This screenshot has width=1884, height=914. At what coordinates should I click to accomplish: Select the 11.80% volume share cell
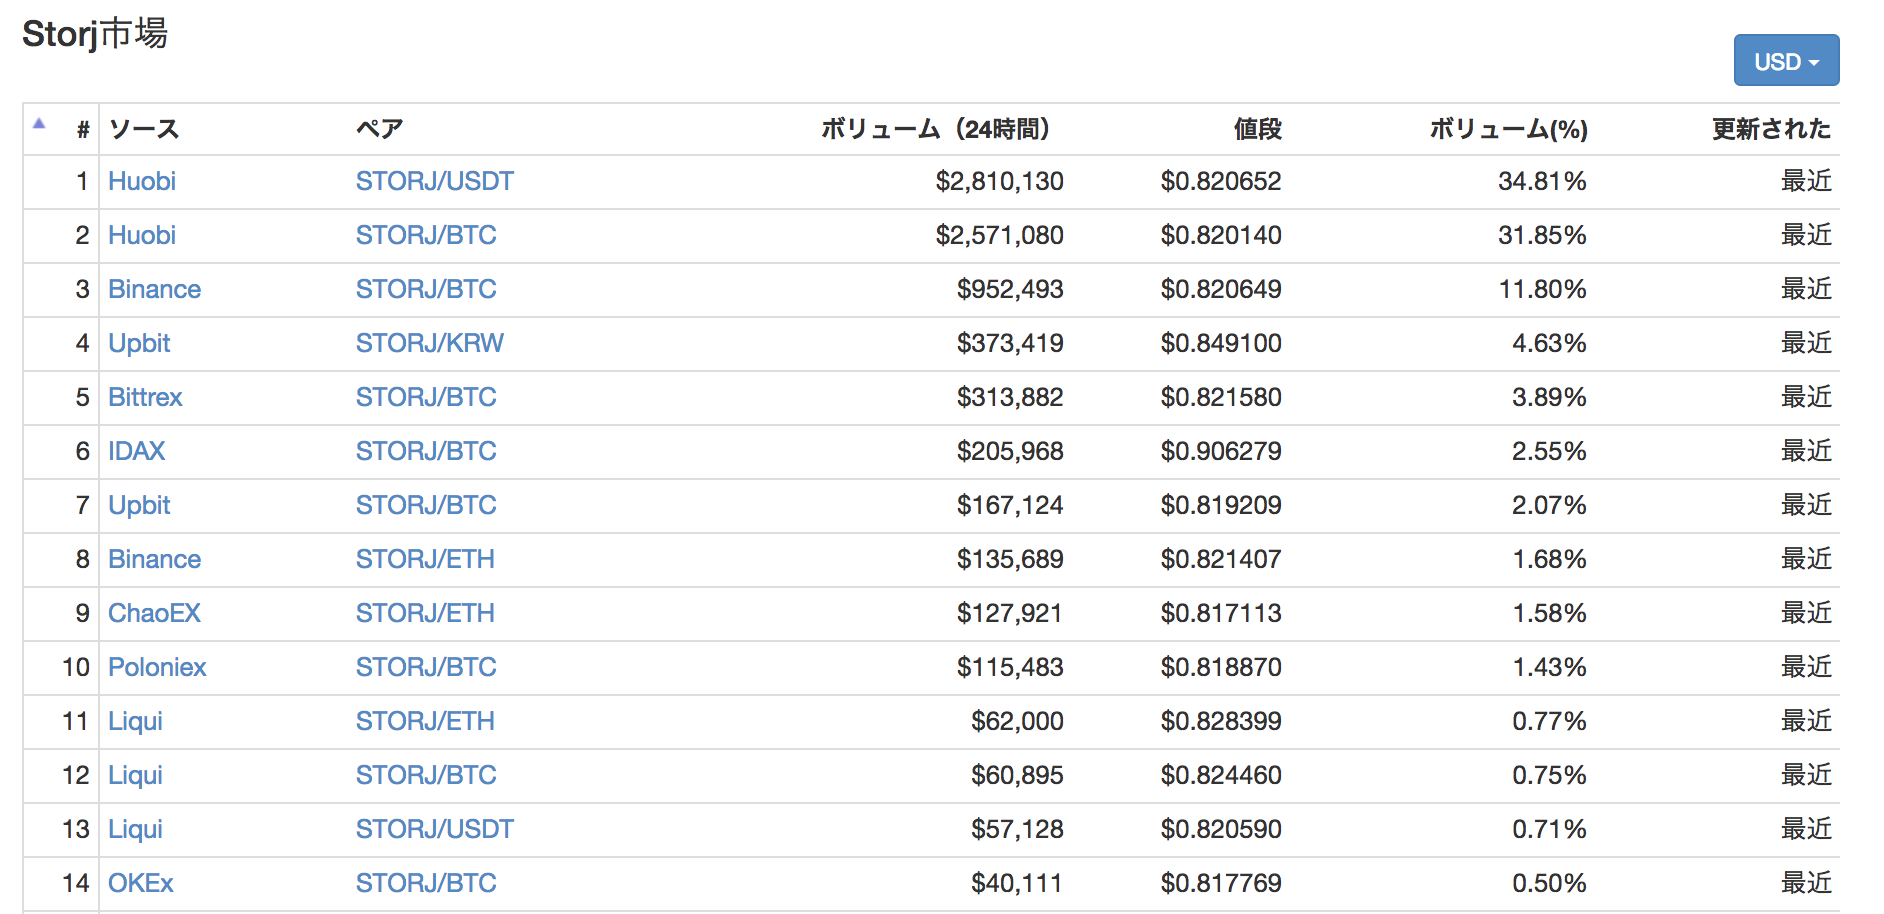click(1542, 289)
